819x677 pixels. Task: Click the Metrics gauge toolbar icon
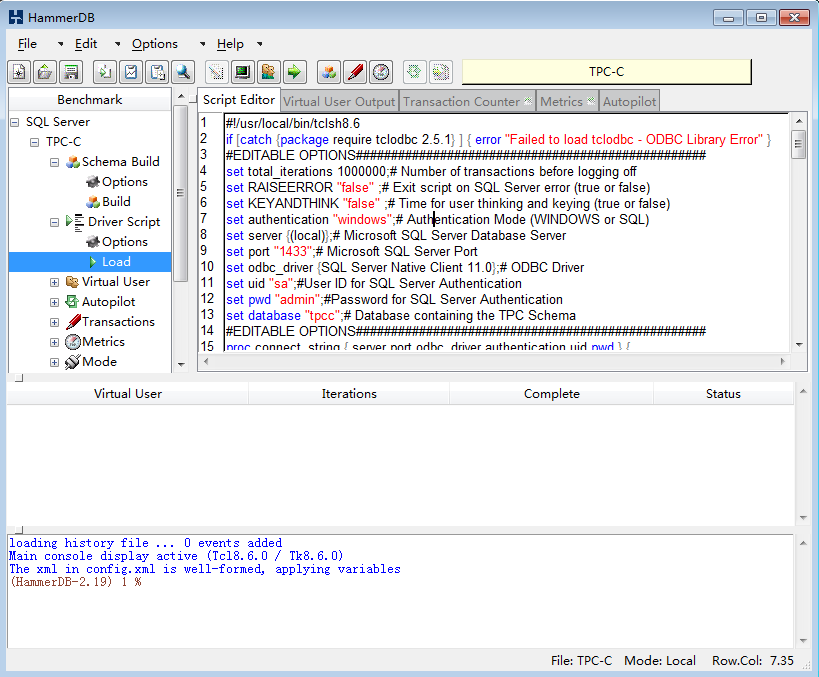click(x=381, y=72)
